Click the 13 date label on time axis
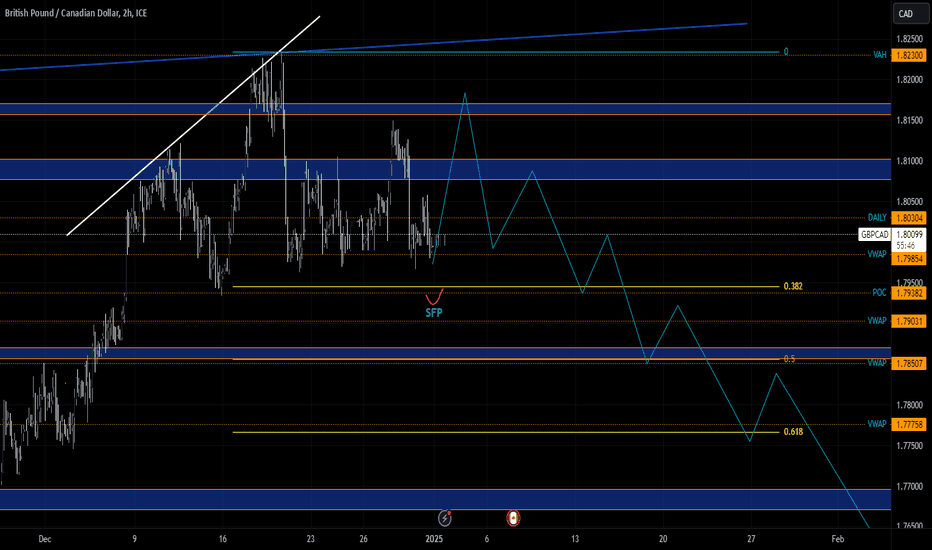The image size is (932, 550). (575, 539)
